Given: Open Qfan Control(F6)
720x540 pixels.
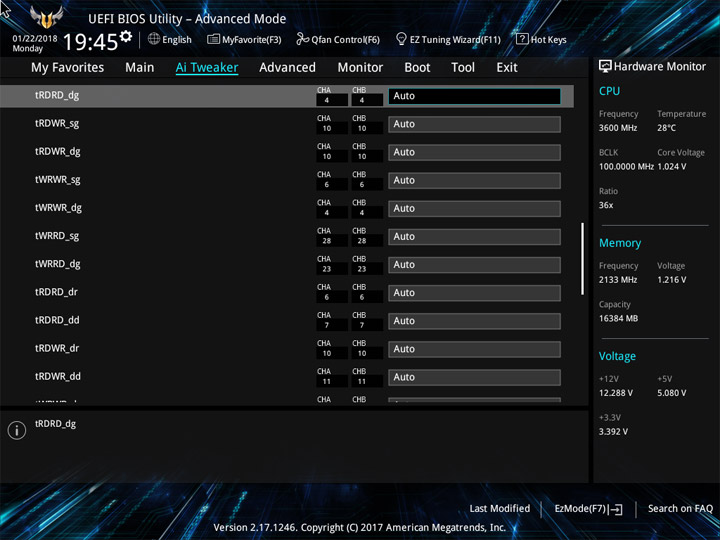Looking at the screenshot, I should point(338,39).
